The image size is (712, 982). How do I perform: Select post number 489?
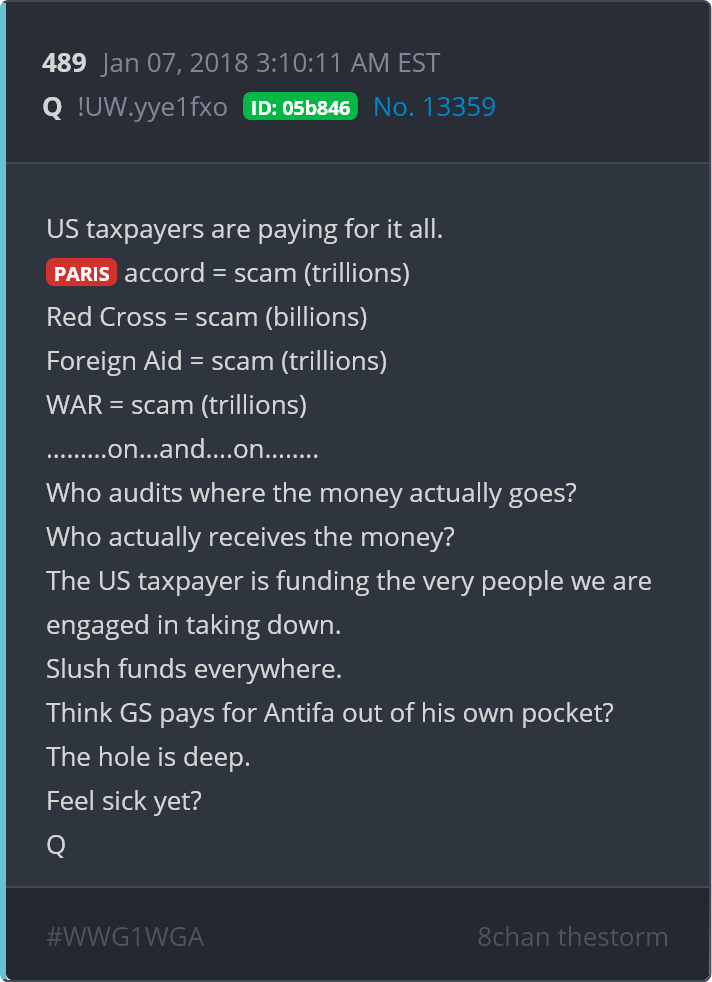click(x=64, y=63)
